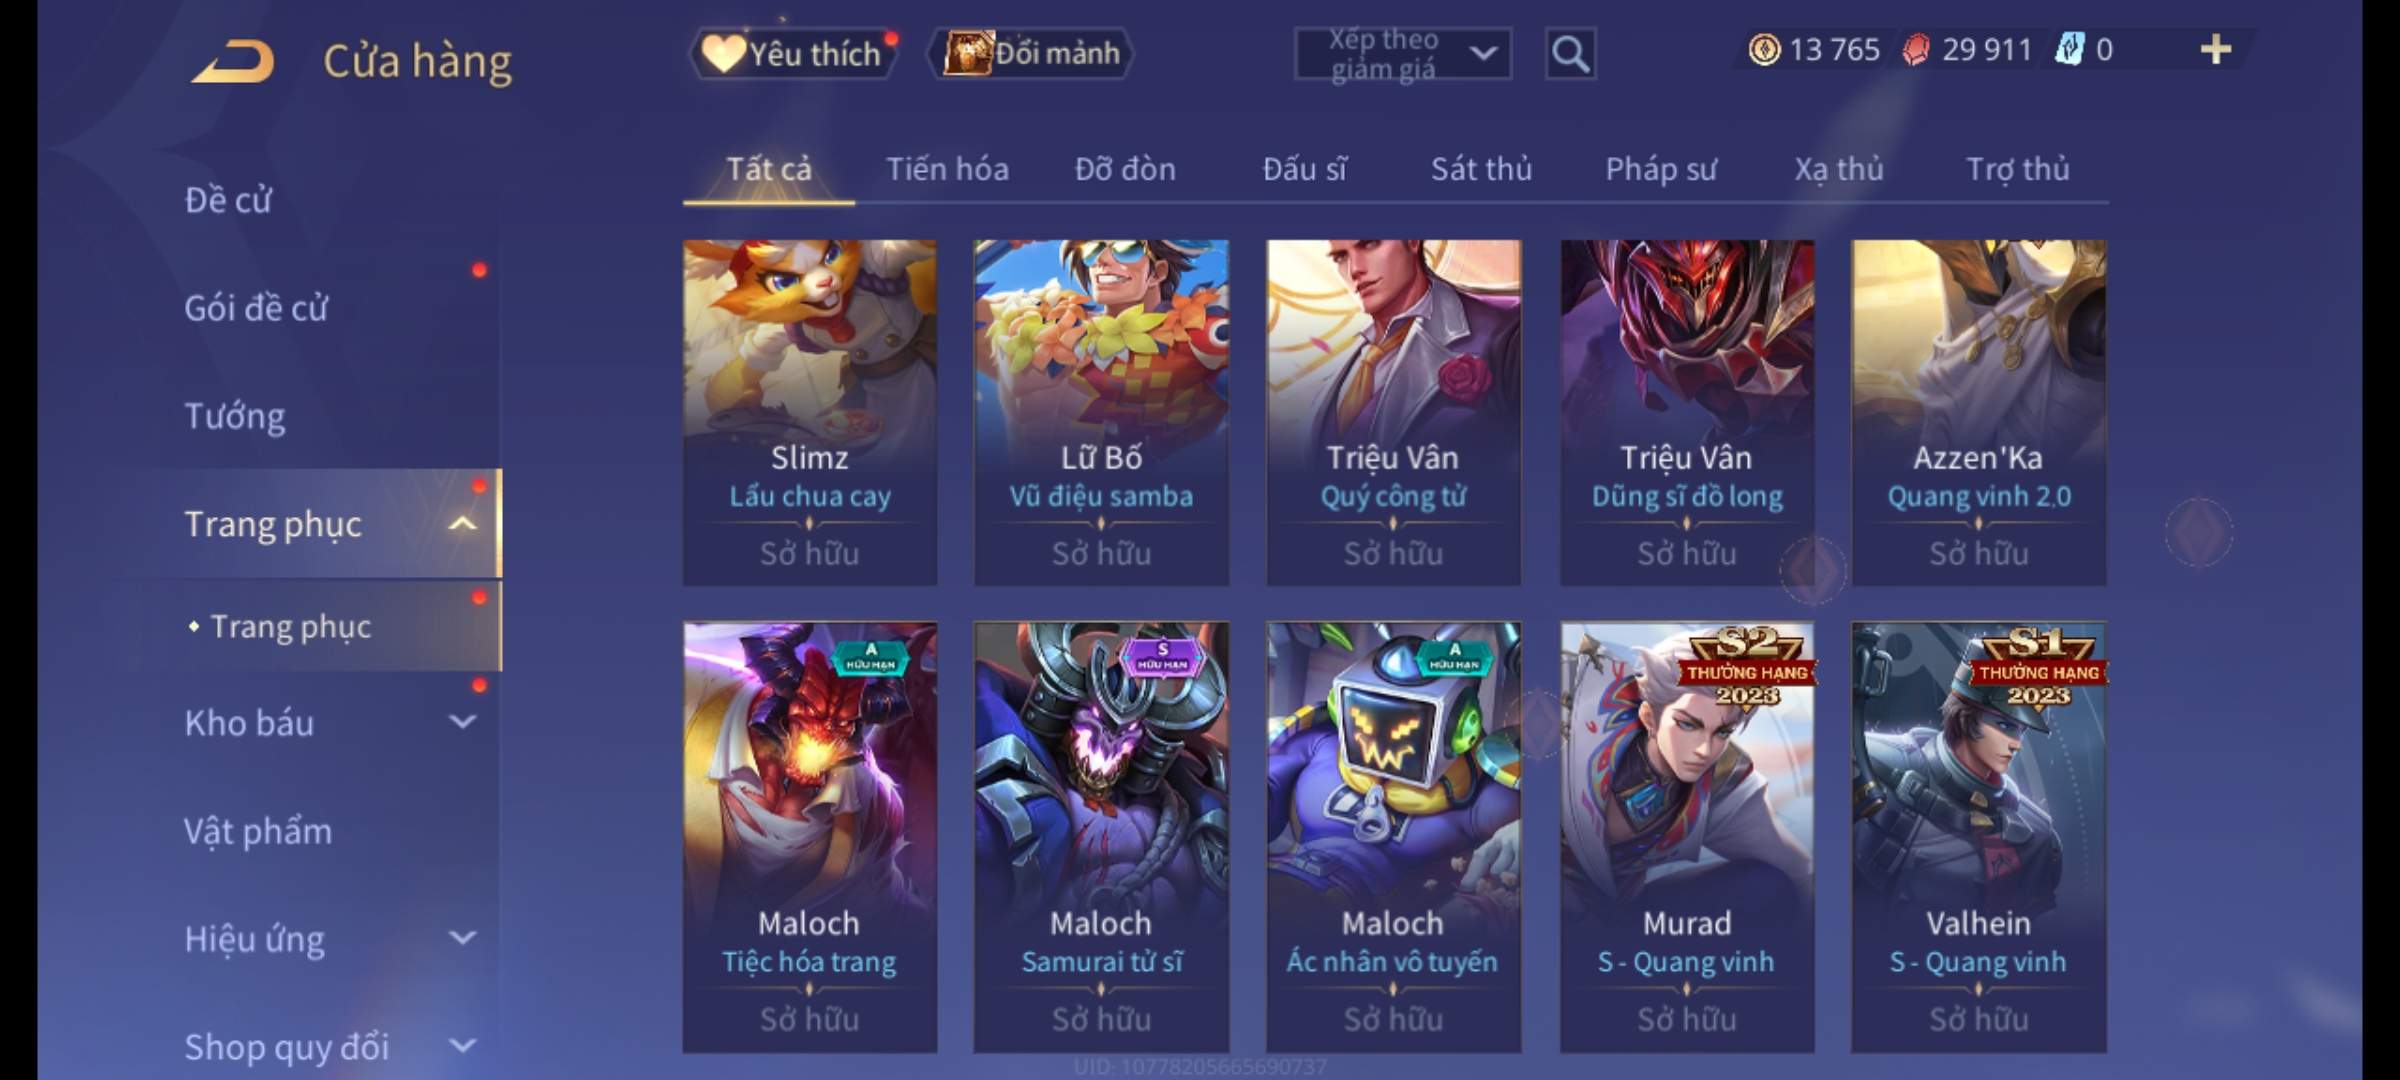
Task: Open Đổi mảnh fragment exchange
Action: click(1032, 53)
